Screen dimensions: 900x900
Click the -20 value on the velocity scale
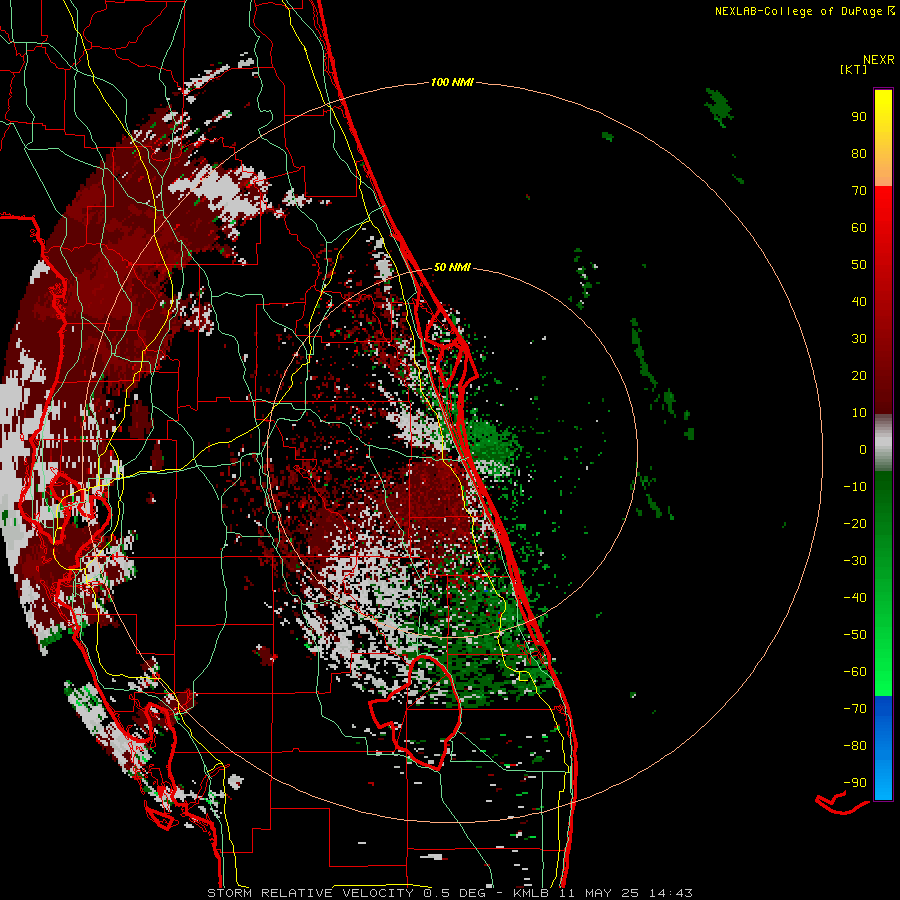point(855,523)
